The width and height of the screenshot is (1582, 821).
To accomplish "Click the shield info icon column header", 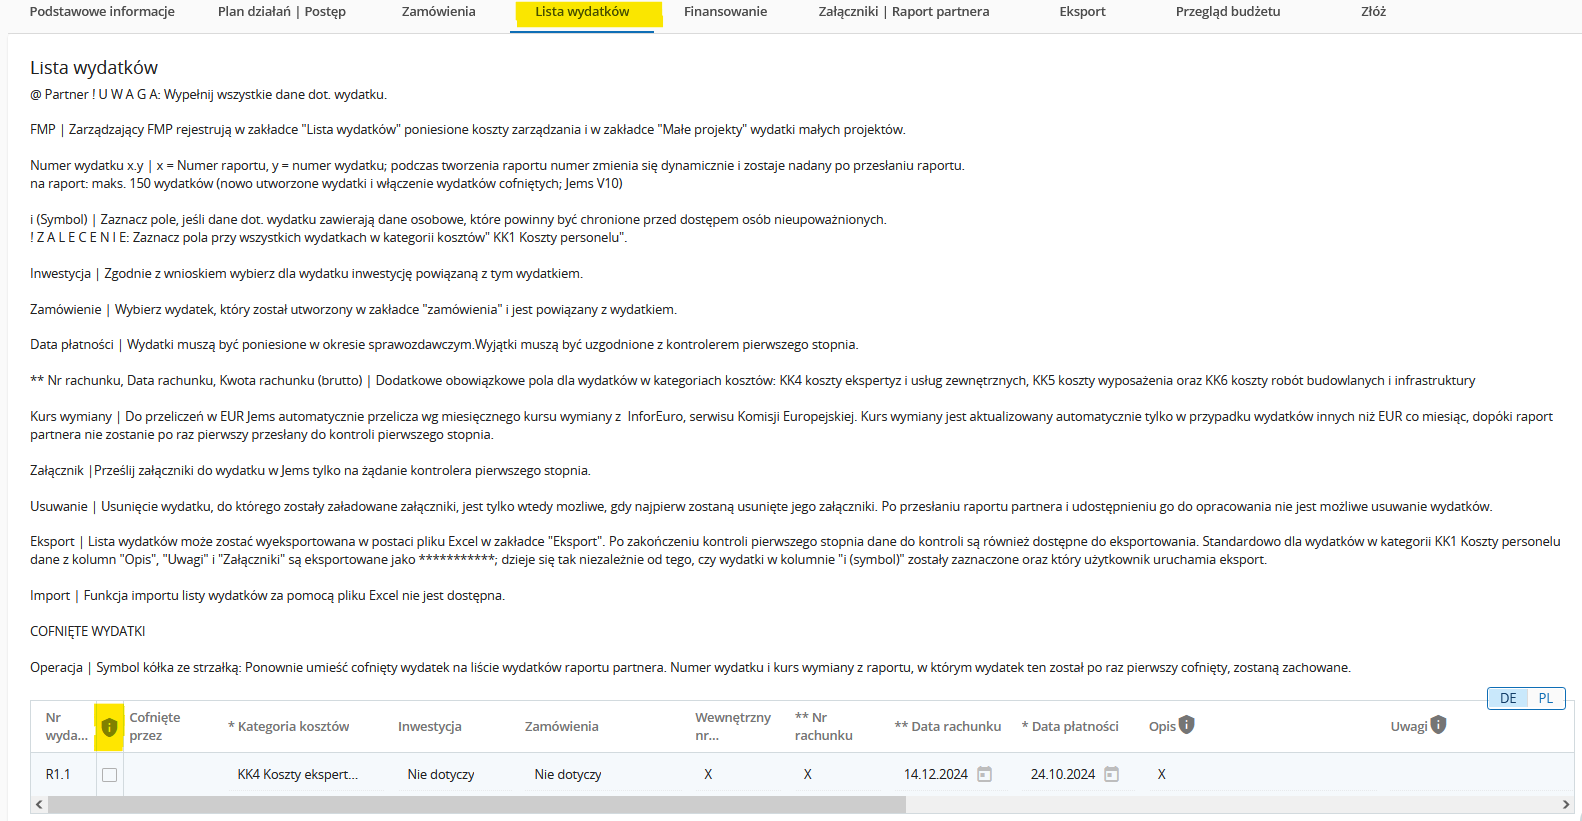I will click(110, 727).
